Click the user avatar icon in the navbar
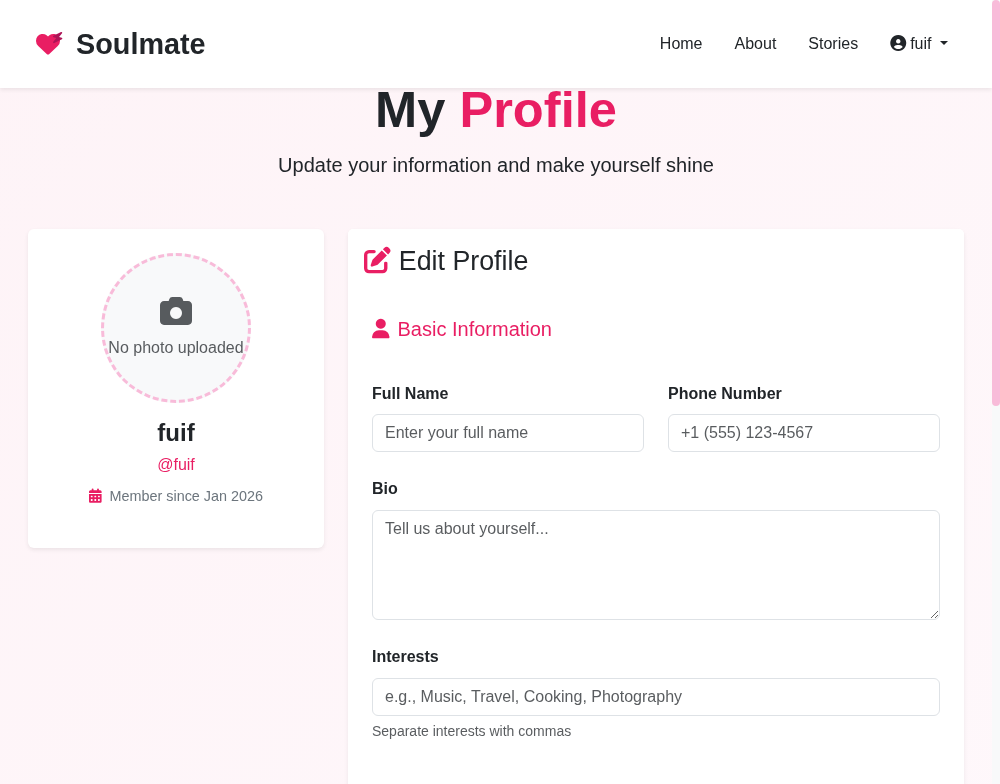The height and width of the screenshot is (784, 1000). pyautogui.click(x=897, y=43)
